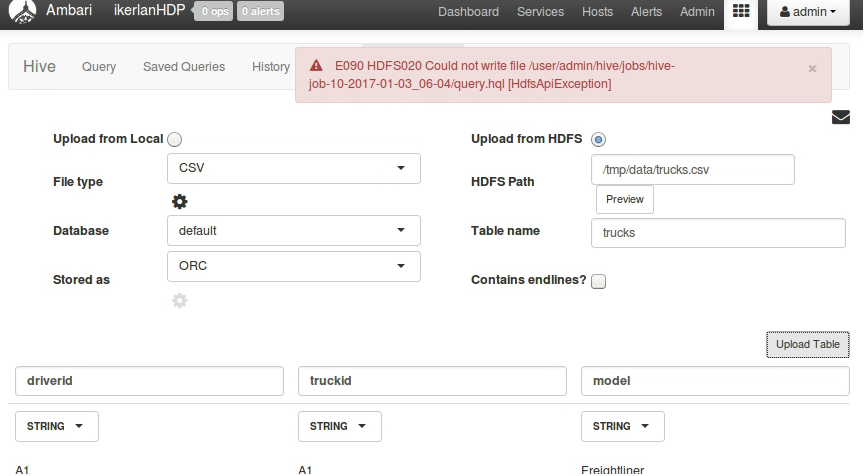Click the Preview button
This screenshot has width=867, height=476.
pos(625,200)
